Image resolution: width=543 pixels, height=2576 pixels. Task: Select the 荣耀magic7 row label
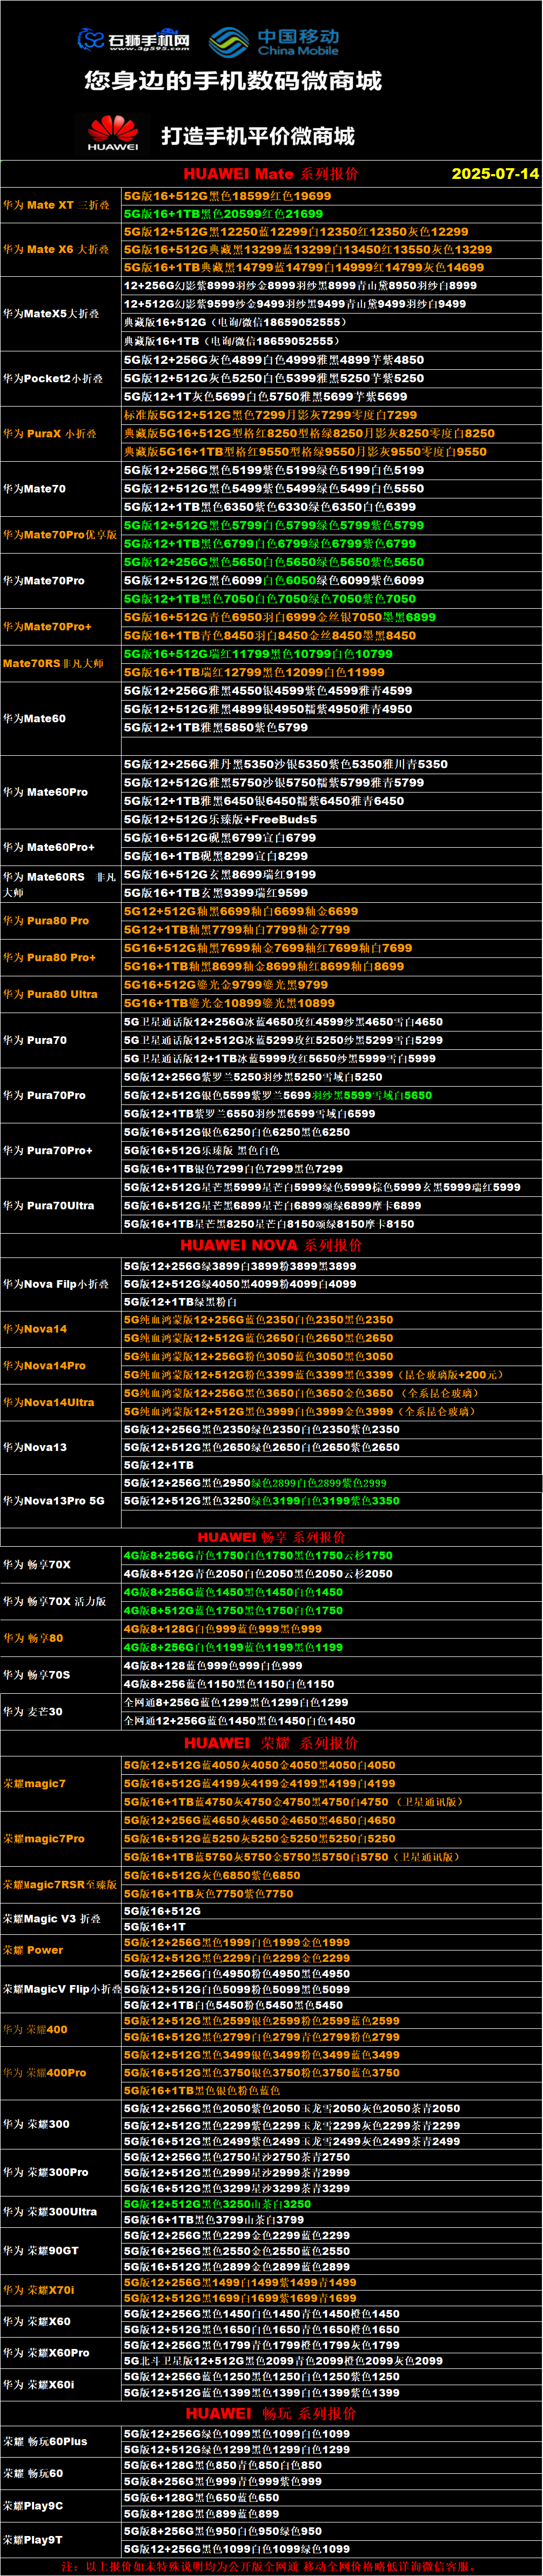[35, 1784]
